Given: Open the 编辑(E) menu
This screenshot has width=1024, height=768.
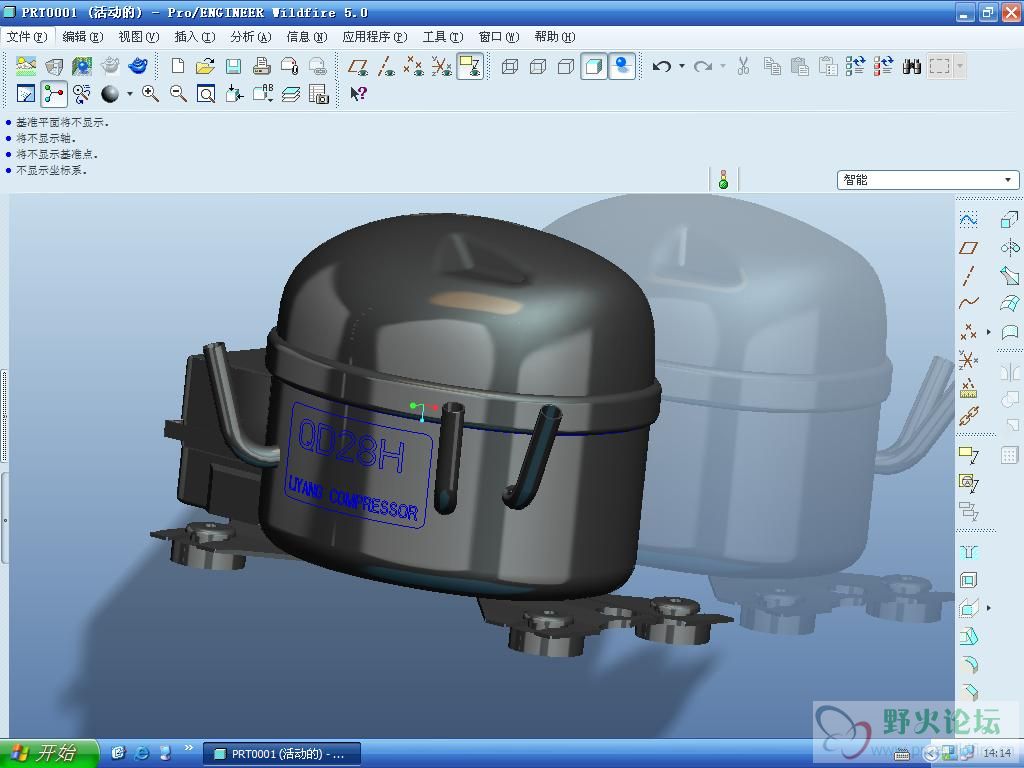Looking at the screenshot, I should (83, 37).
